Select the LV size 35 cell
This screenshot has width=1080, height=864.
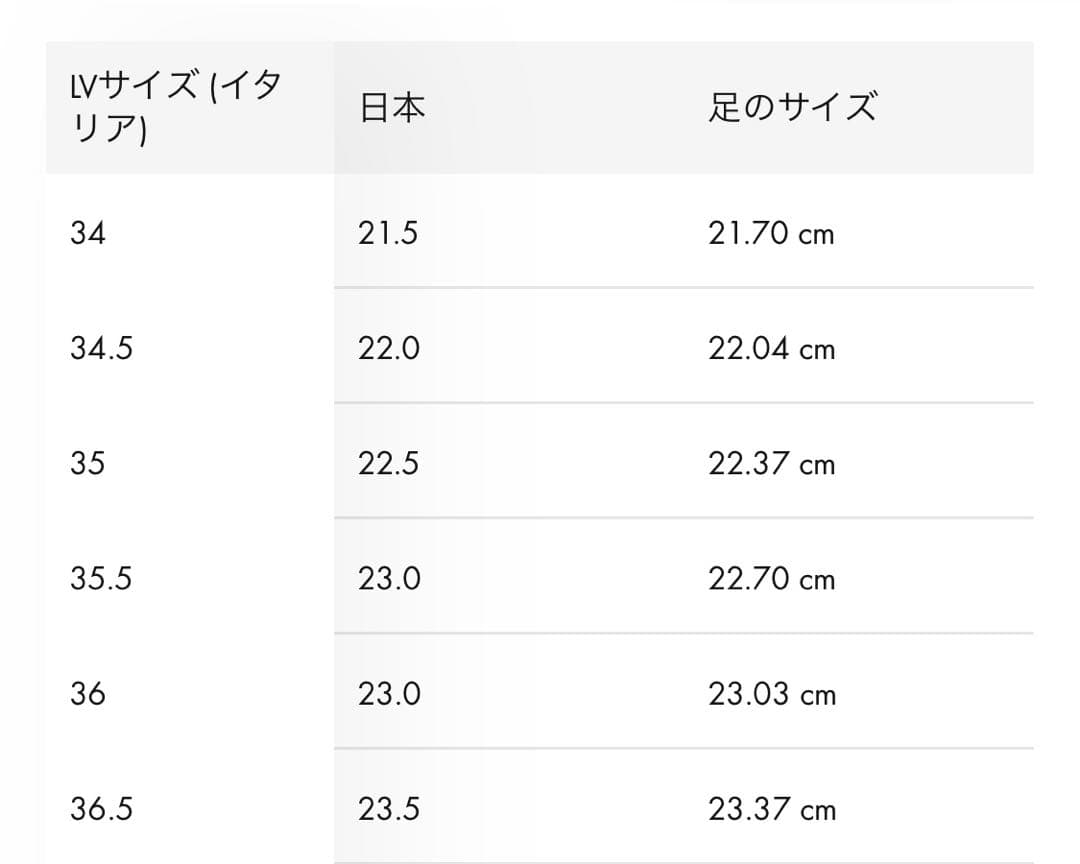click(88, 464)
